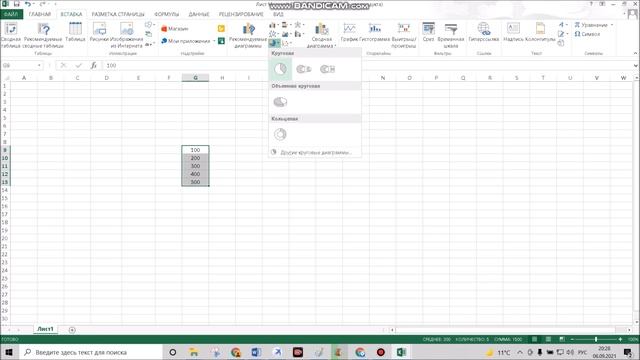Undo the last action
Screen dimensions: 640x360
point(27,4)
